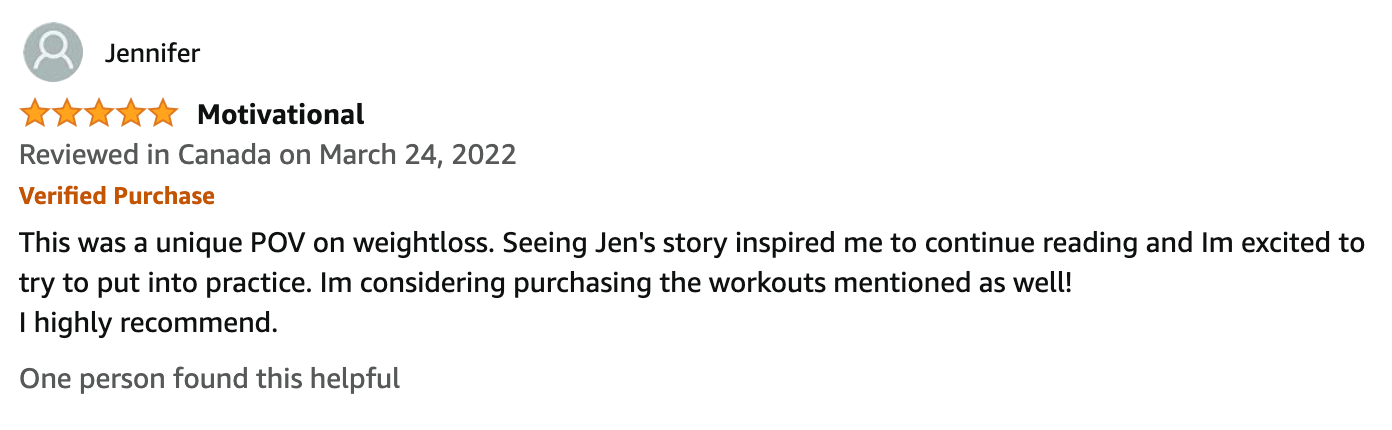Click the first orange rating star
This screenshot has height=430, width=1392.
pyautogui.click(x=35, y=114)
